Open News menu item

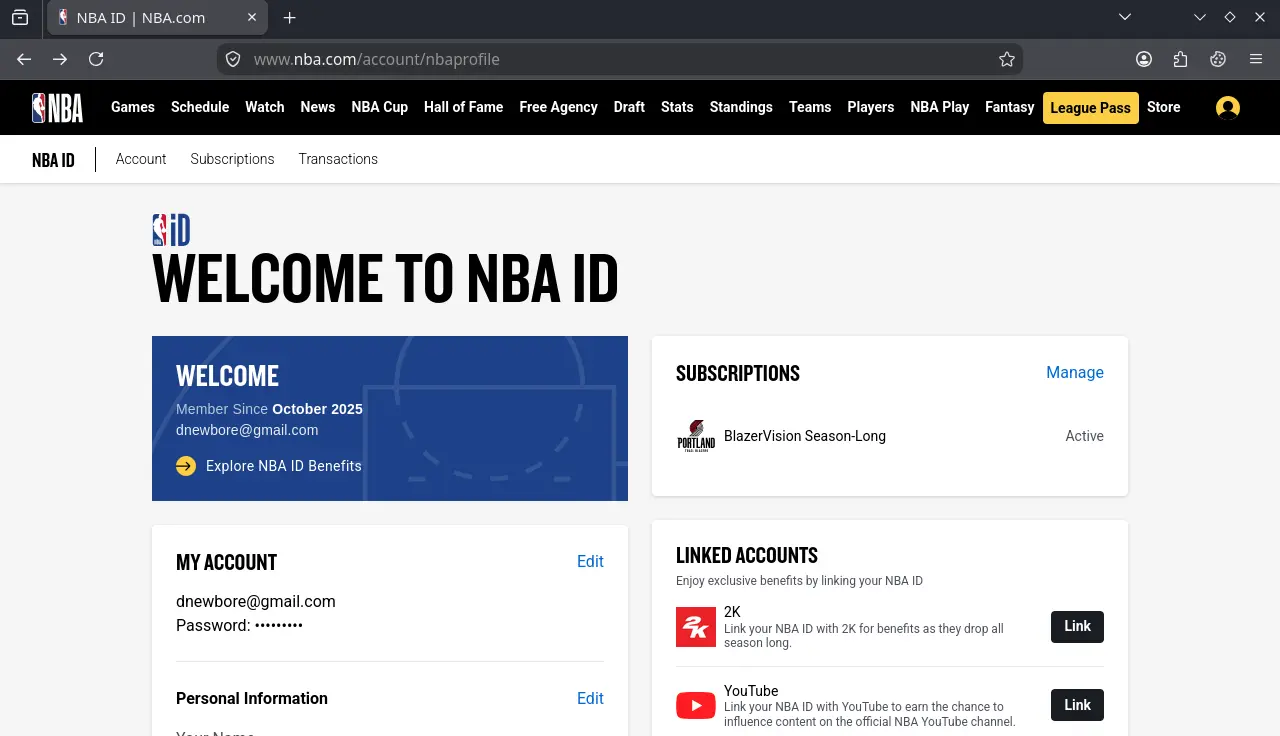click(x=318, y=107)
